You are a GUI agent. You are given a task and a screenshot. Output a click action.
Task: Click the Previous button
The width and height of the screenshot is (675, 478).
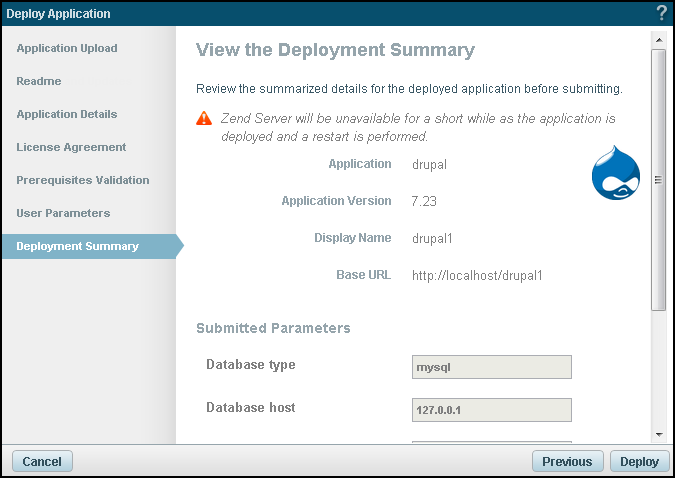(x=567, y=461)
